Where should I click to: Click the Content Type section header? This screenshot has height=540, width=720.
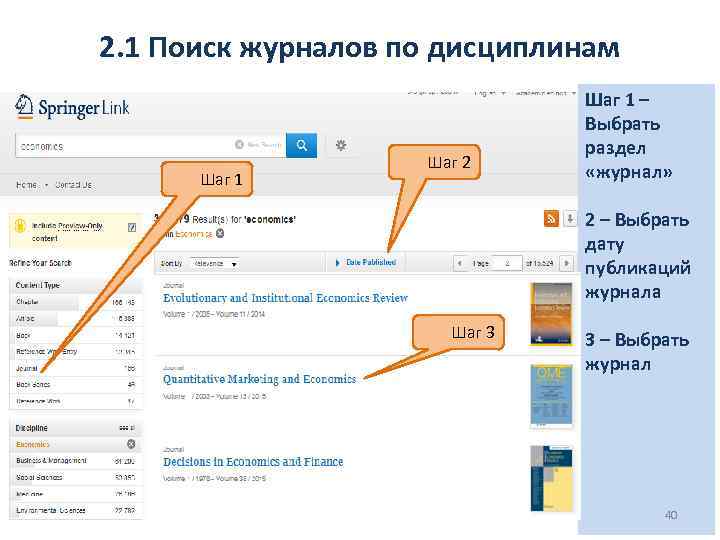(x=75, y=285)
